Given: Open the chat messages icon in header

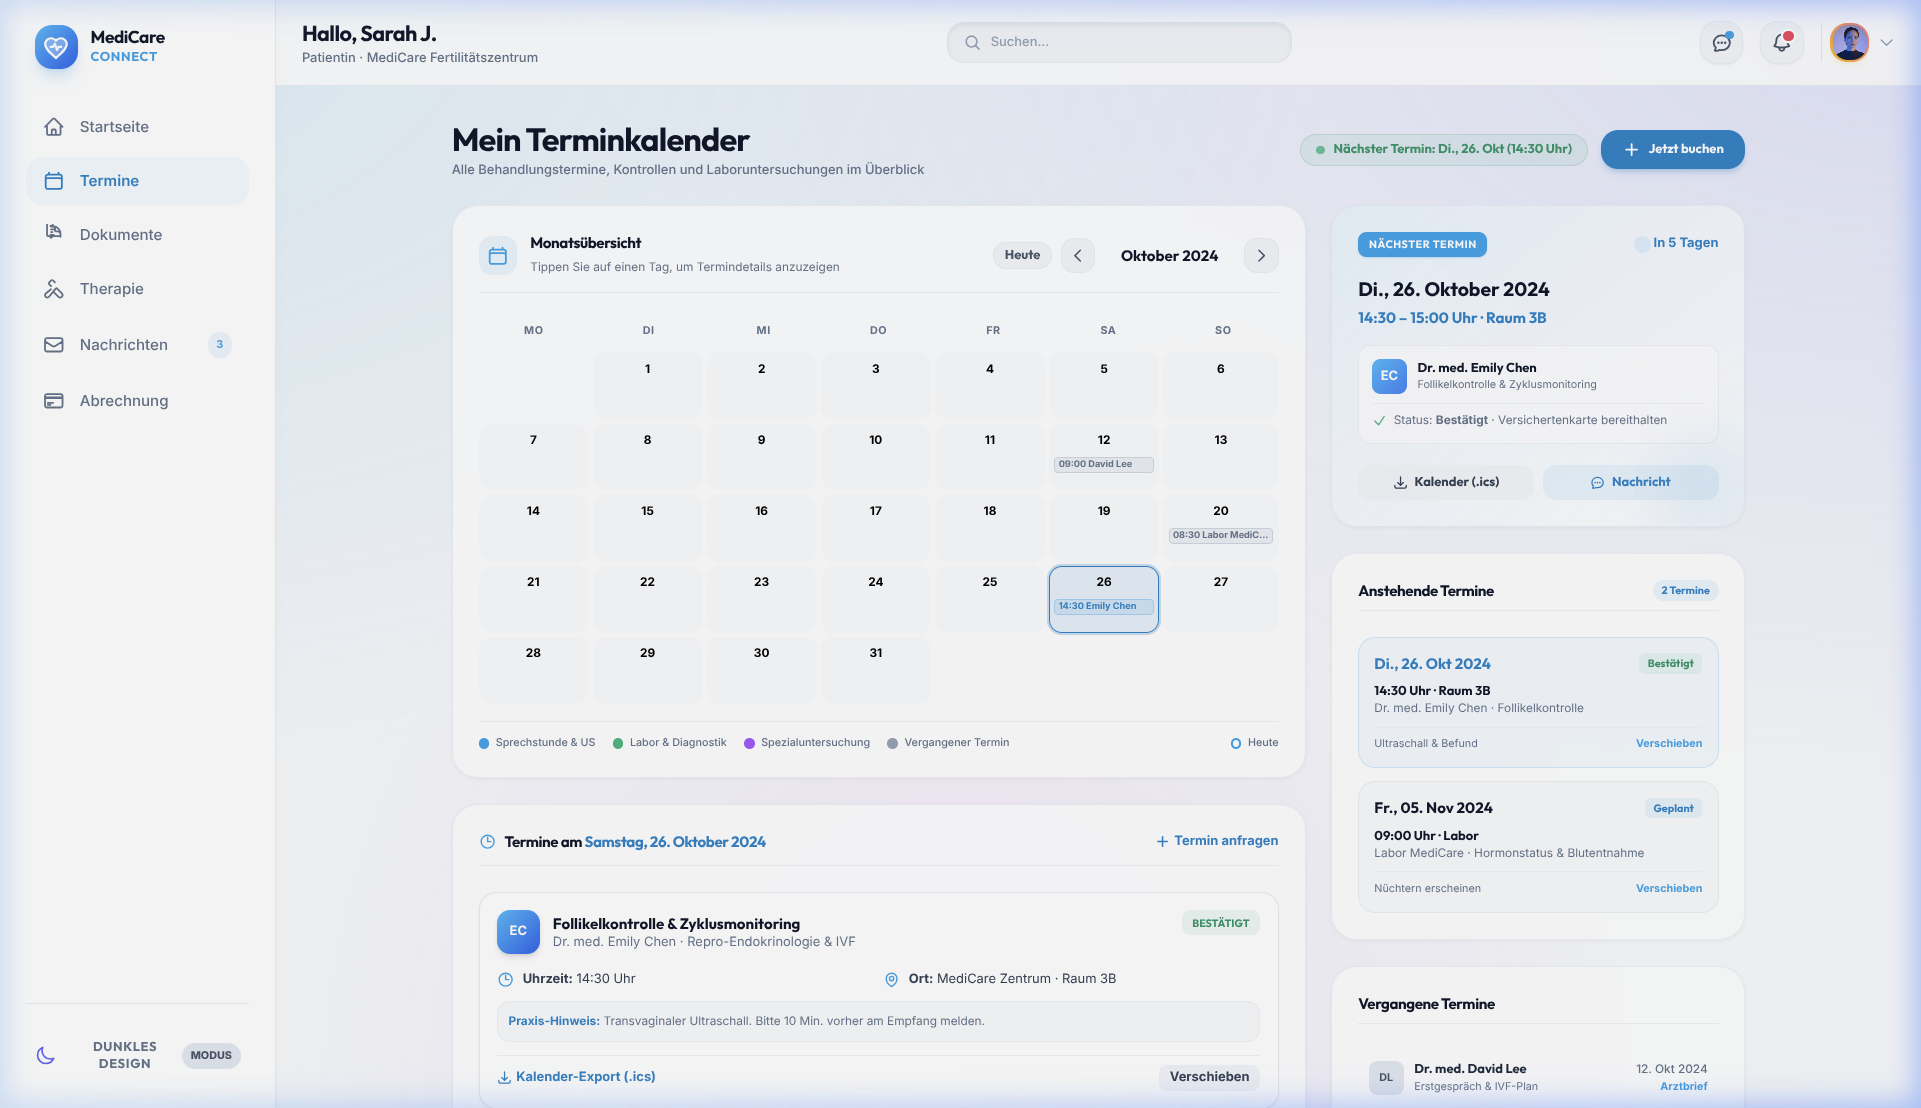Looking at the screenshot, I should tap(1722, 43).
